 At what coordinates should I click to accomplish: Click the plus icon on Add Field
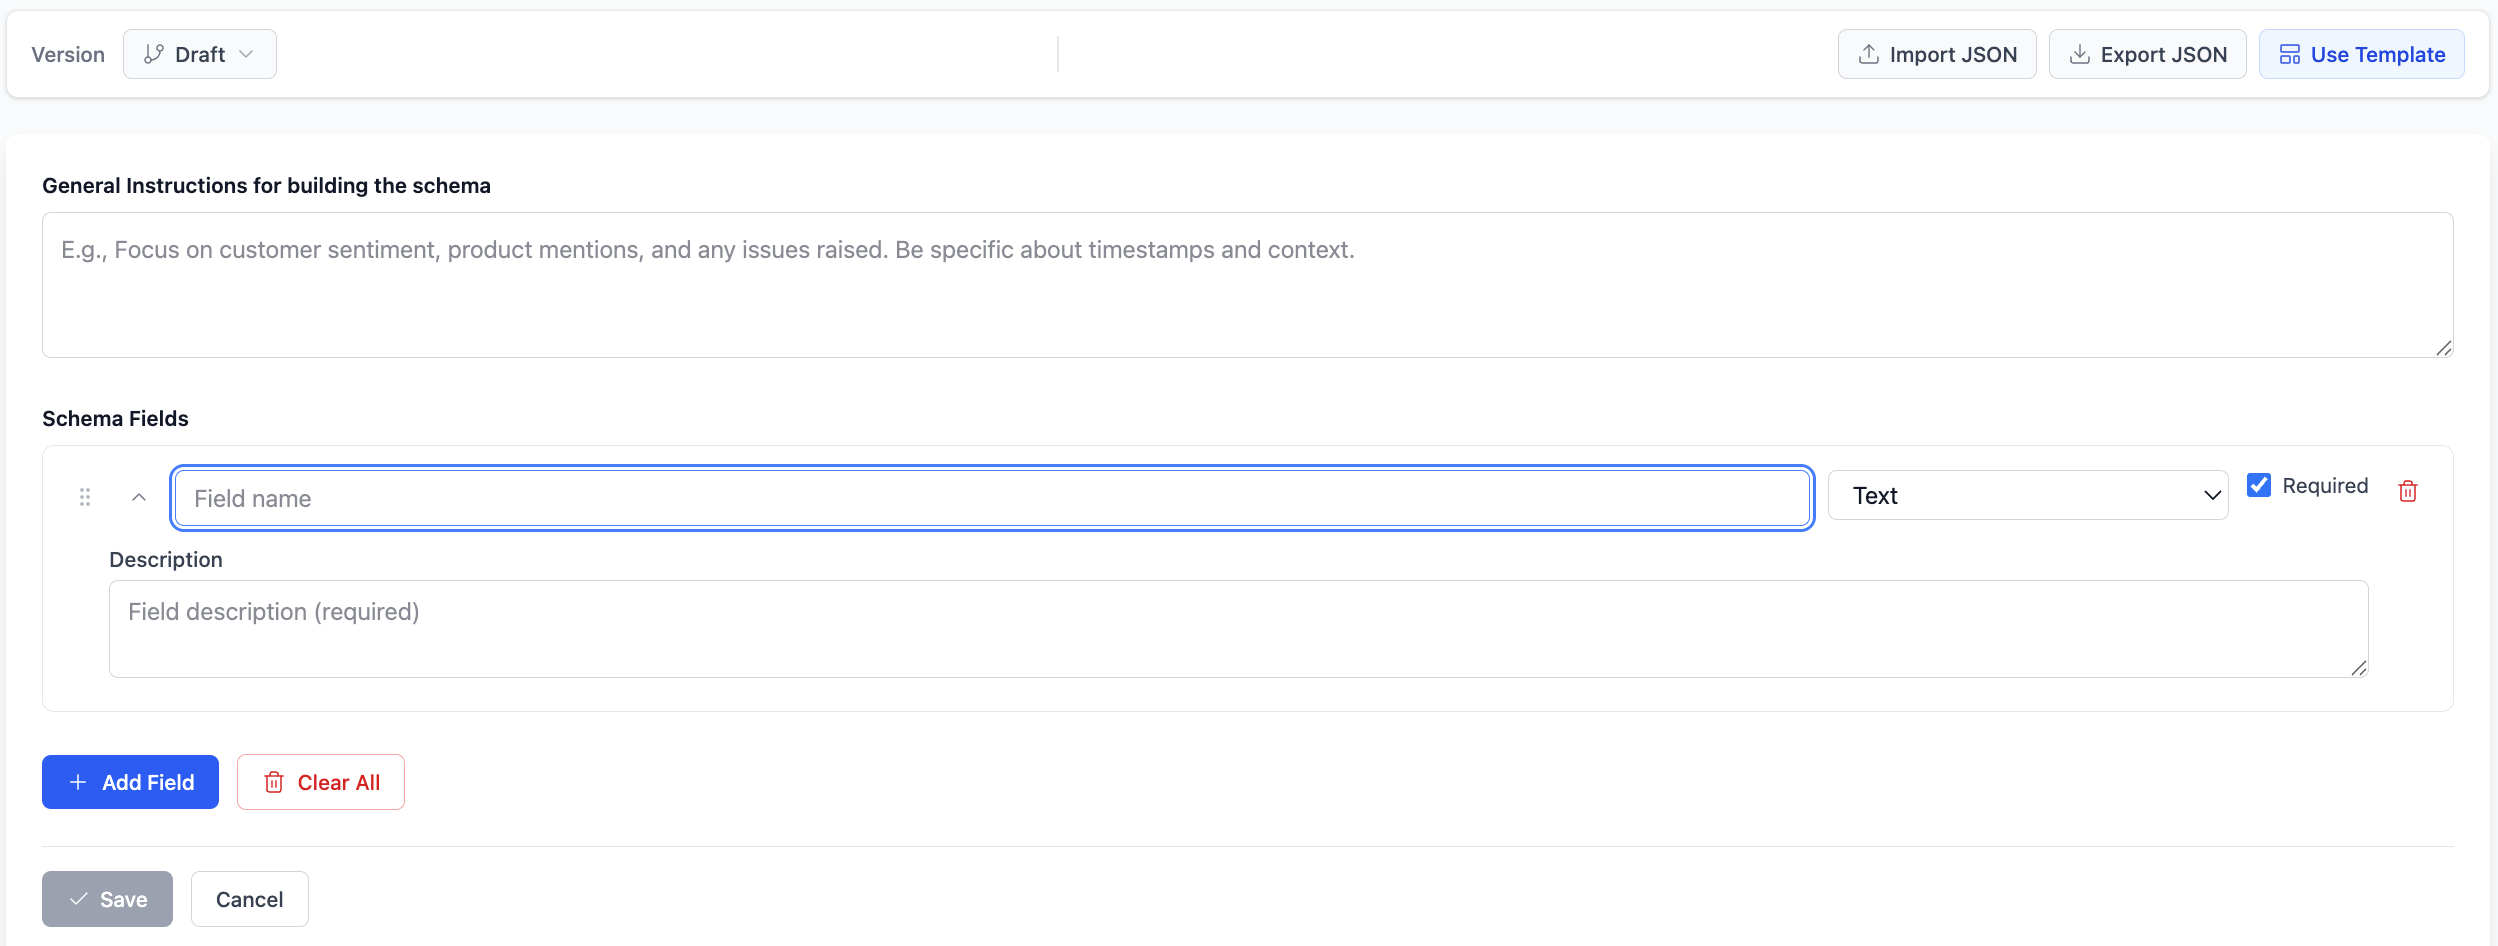point(78,782)
